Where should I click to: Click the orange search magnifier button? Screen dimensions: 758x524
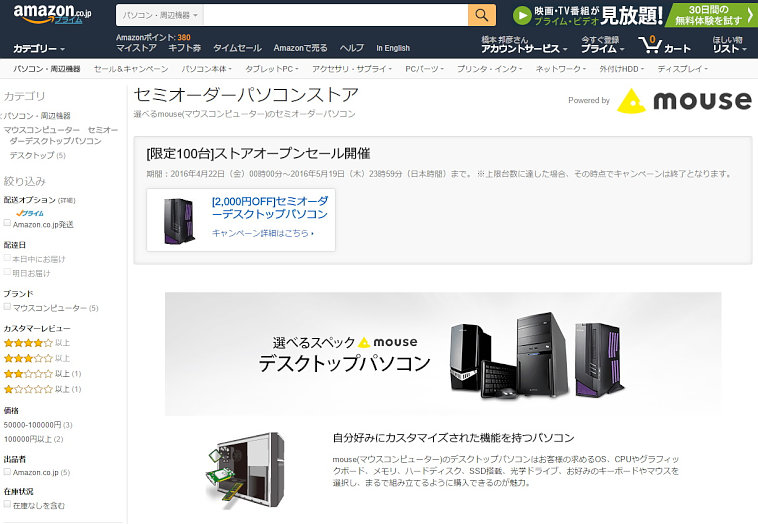click(481, 15)
